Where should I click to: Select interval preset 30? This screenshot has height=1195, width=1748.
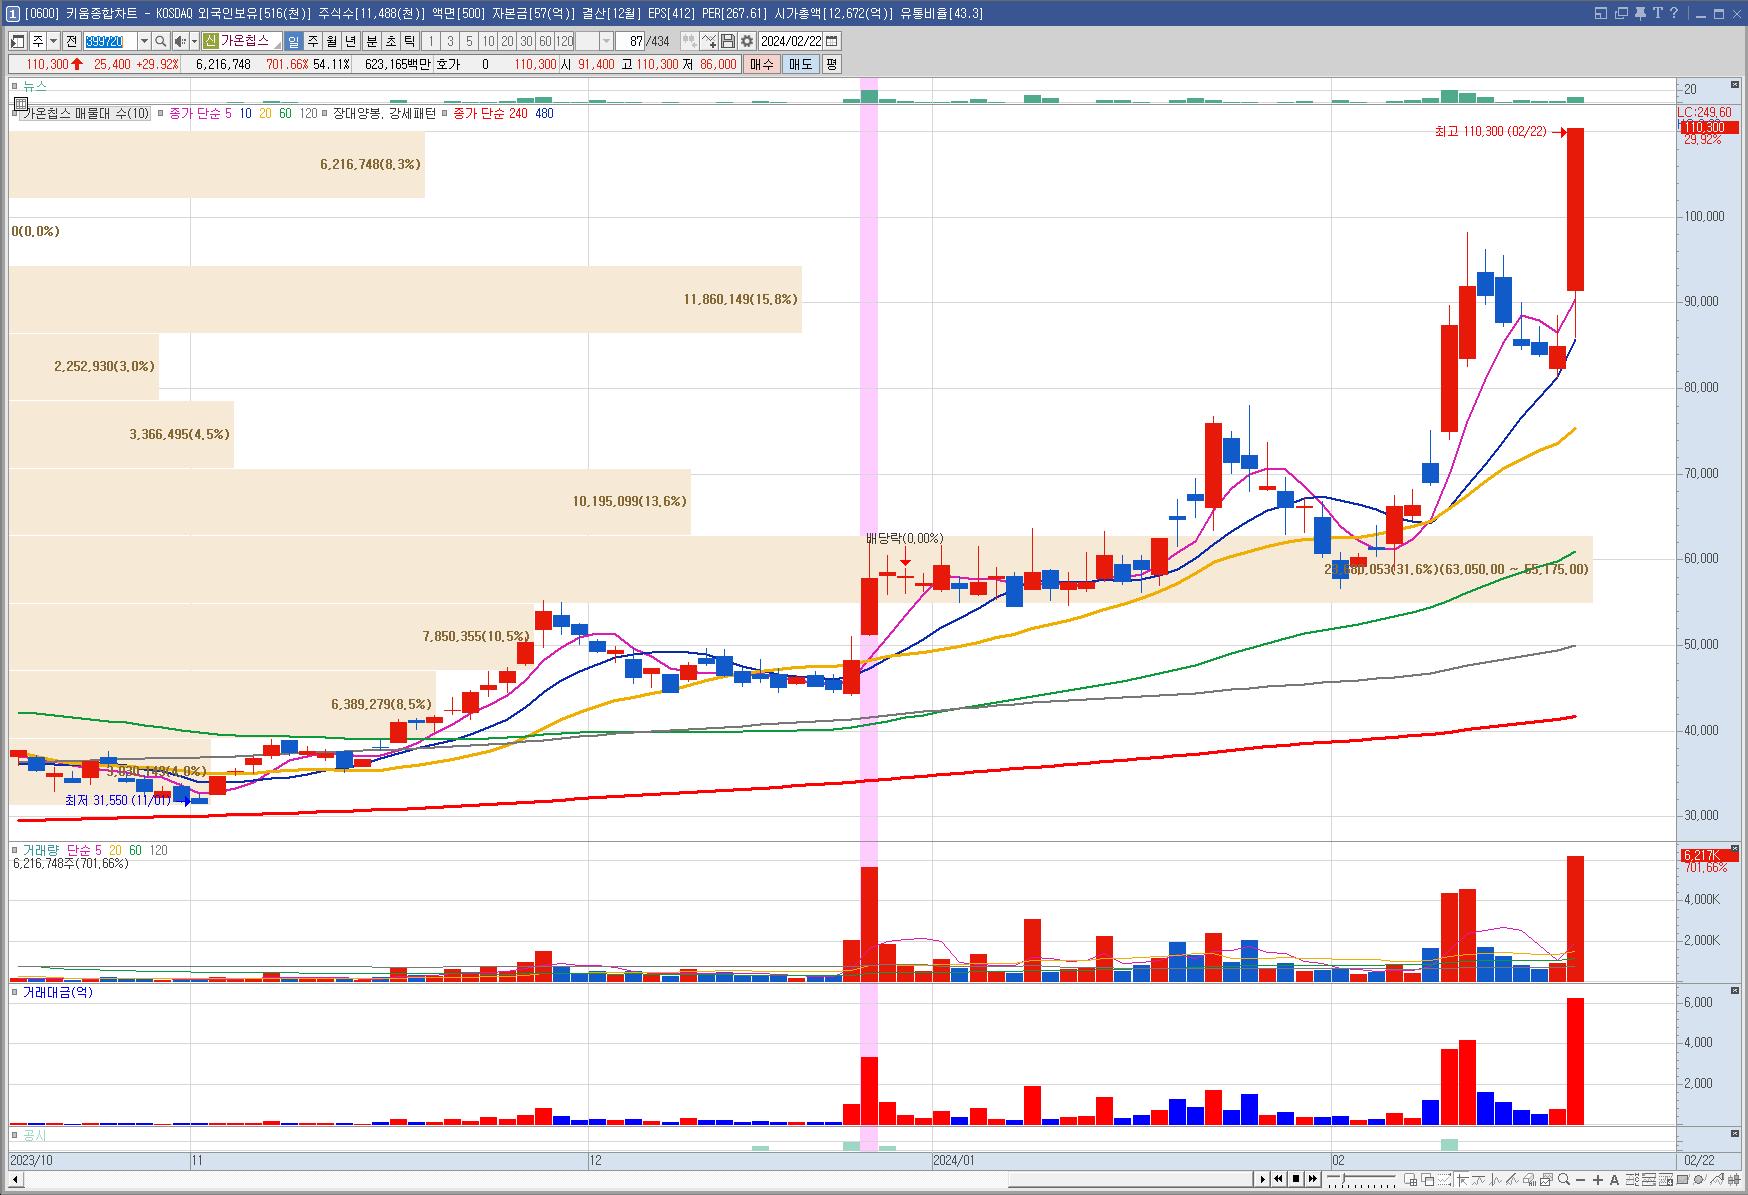(x=526, y=41)
